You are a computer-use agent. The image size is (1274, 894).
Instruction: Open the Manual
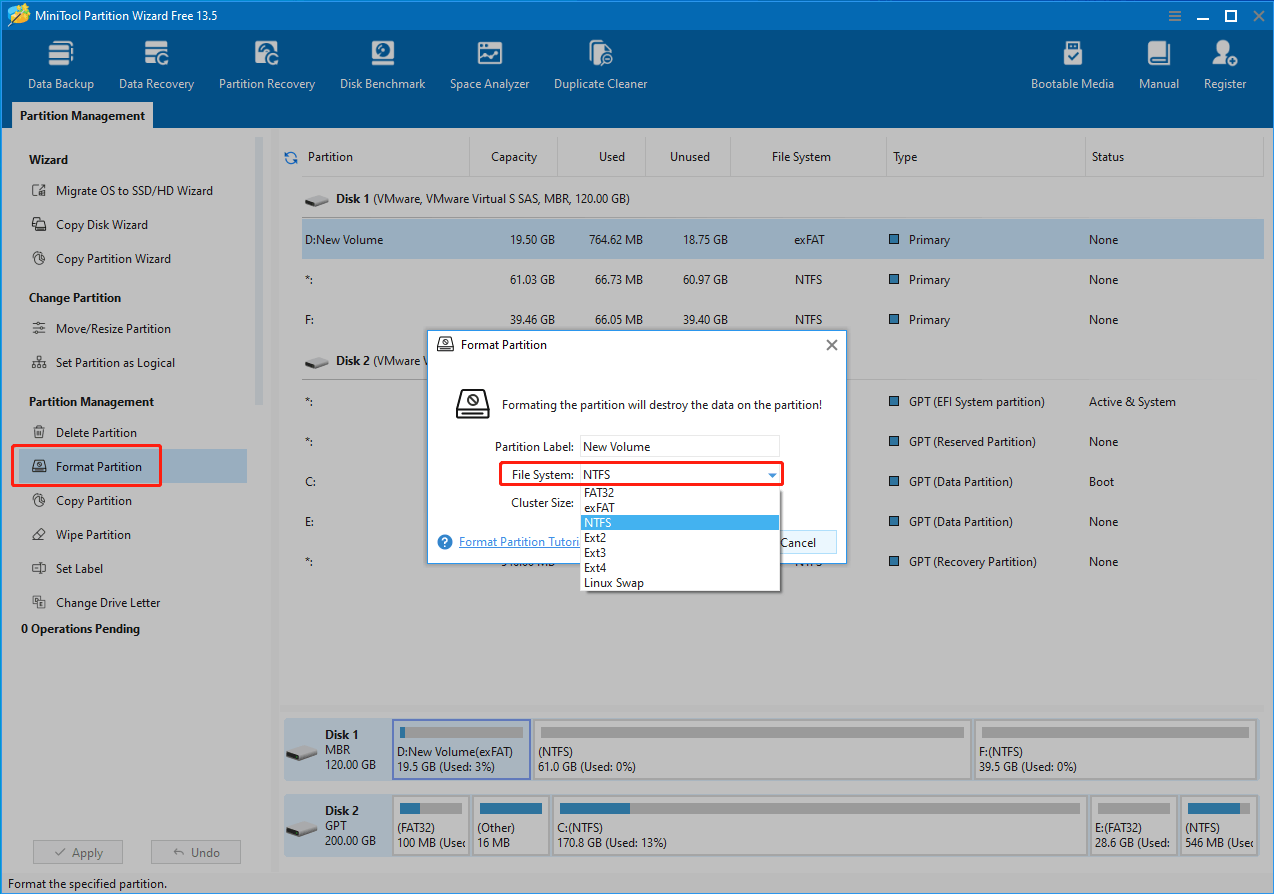click(x=1158, y=63)
